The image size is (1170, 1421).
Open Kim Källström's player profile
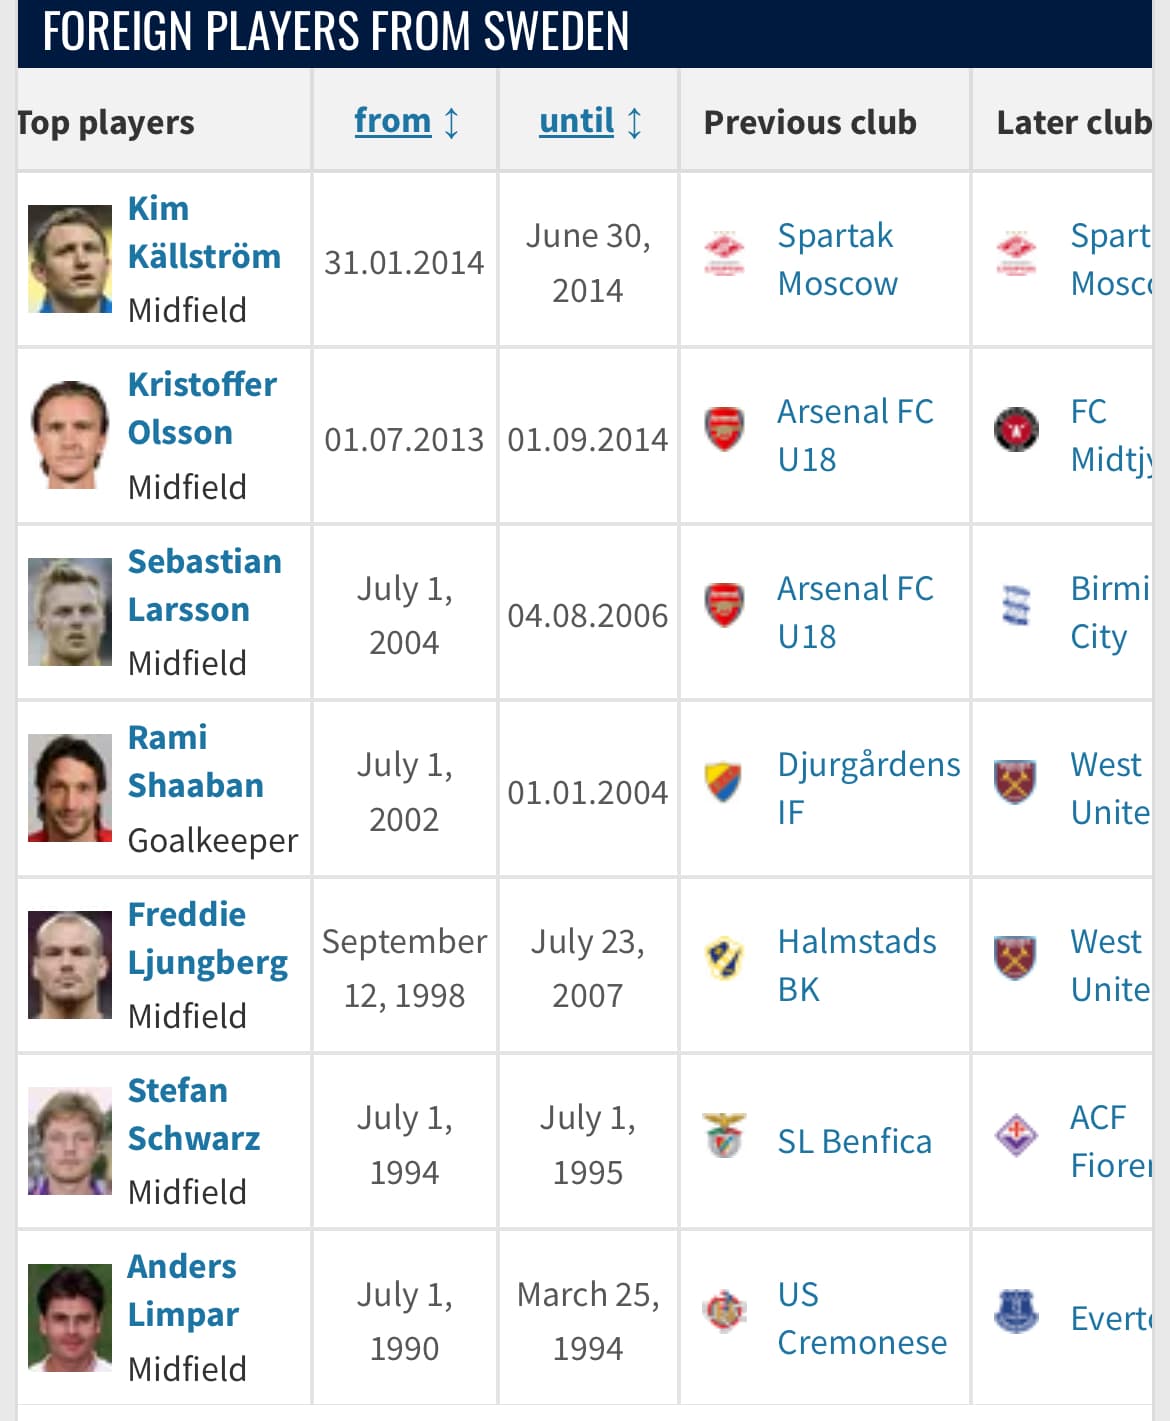[204, 233]
